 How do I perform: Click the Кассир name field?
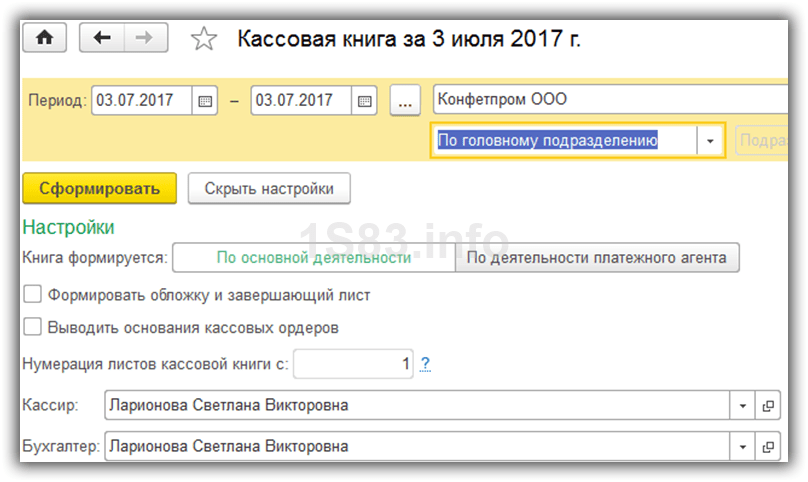pos(417,406)
